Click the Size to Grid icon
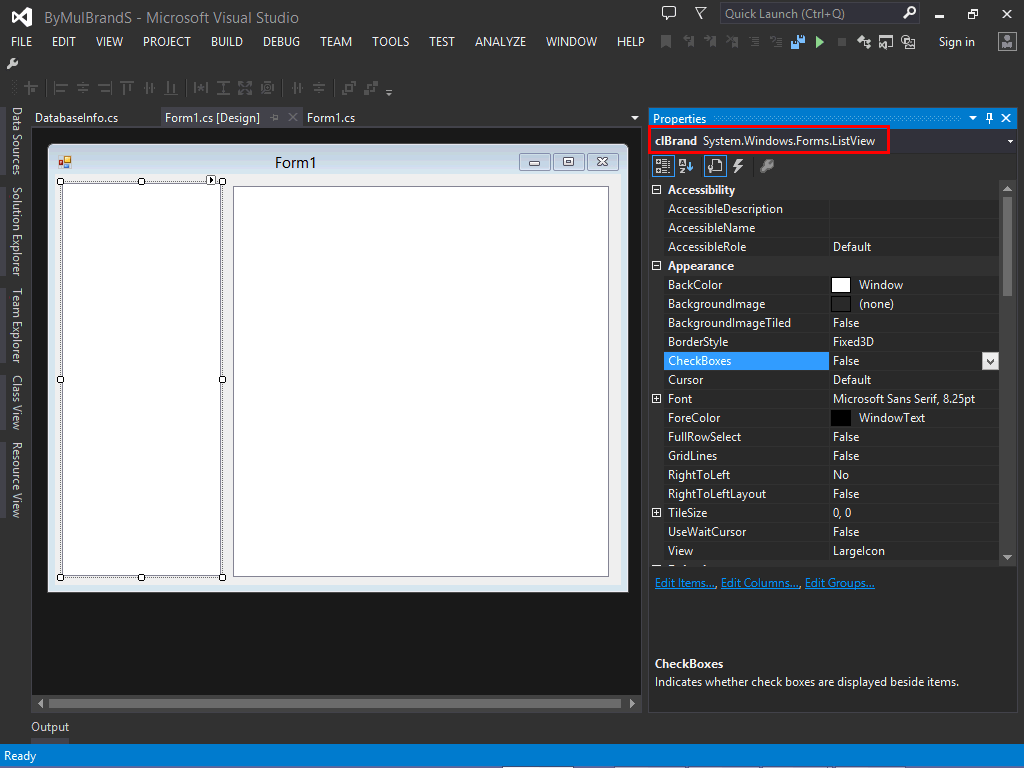Image resolution: width=1024 pixels, height=768 pixels. [x=267, y=88]
